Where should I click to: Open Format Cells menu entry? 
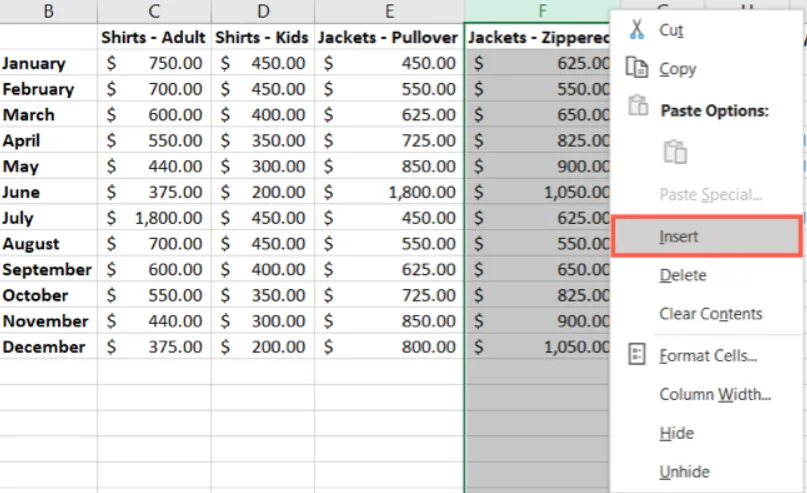point(706,356)
